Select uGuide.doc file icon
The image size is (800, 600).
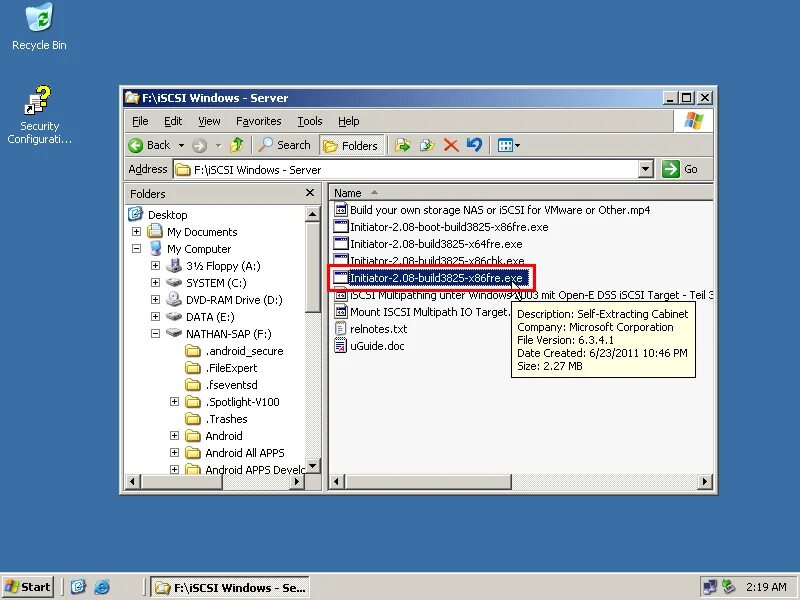pos(340,346)
